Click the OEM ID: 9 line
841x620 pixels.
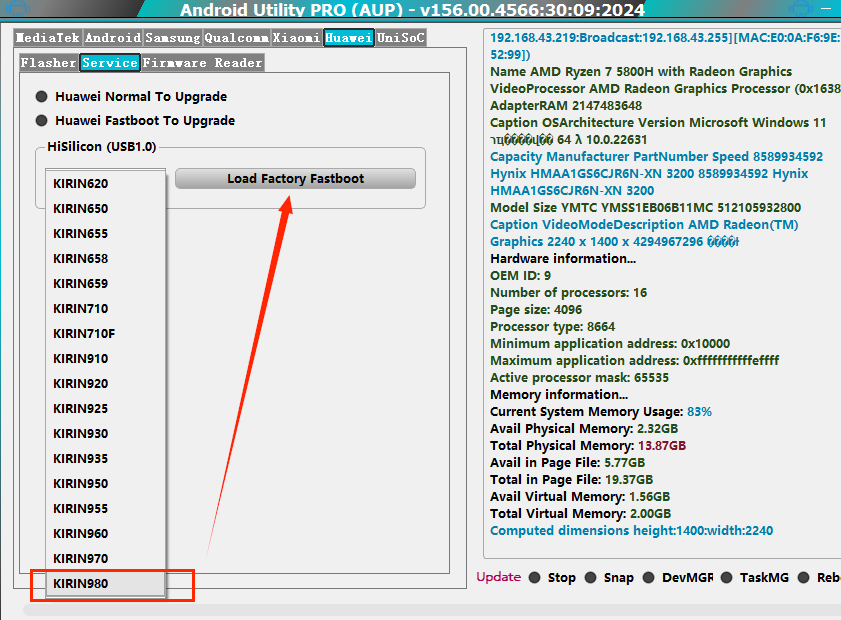pos(520,276)
